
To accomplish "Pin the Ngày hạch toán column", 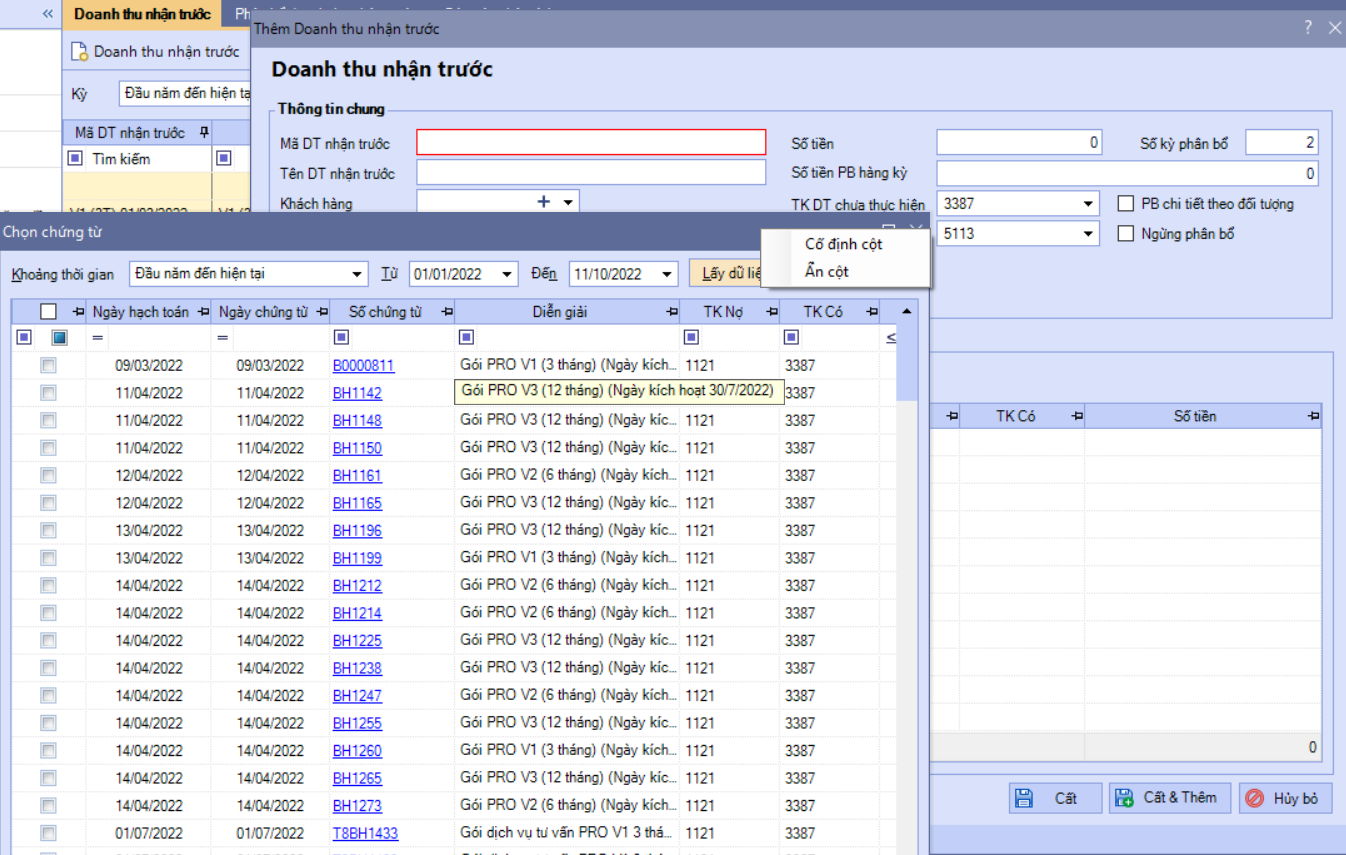I will [x=203, y=312].
